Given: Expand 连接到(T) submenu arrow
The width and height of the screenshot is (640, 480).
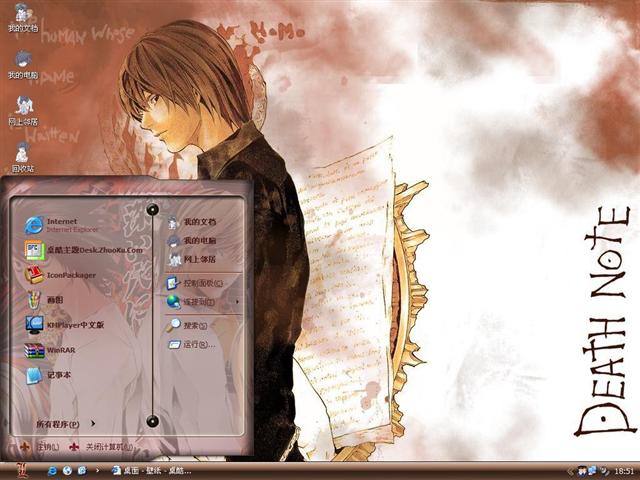Looking at the screenshot, I should 237,302.
